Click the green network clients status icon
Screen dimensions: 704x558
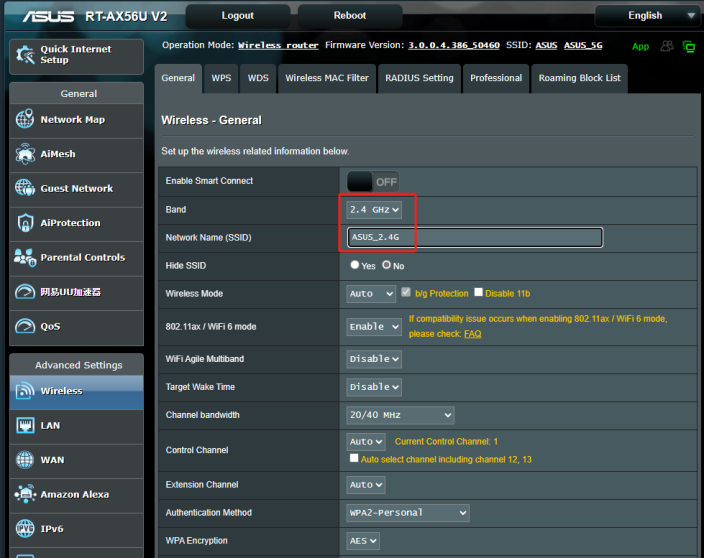[x=689, y=46]
